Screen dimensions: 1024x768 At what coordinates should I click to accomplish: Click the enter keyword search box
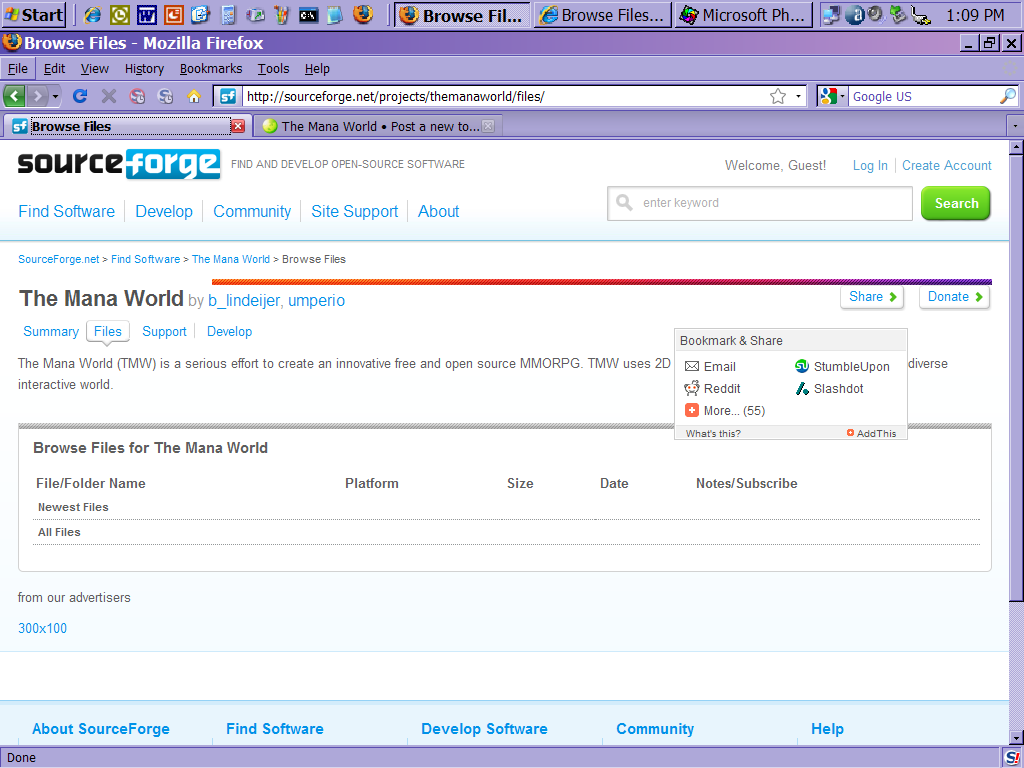[x=760, y=203]
